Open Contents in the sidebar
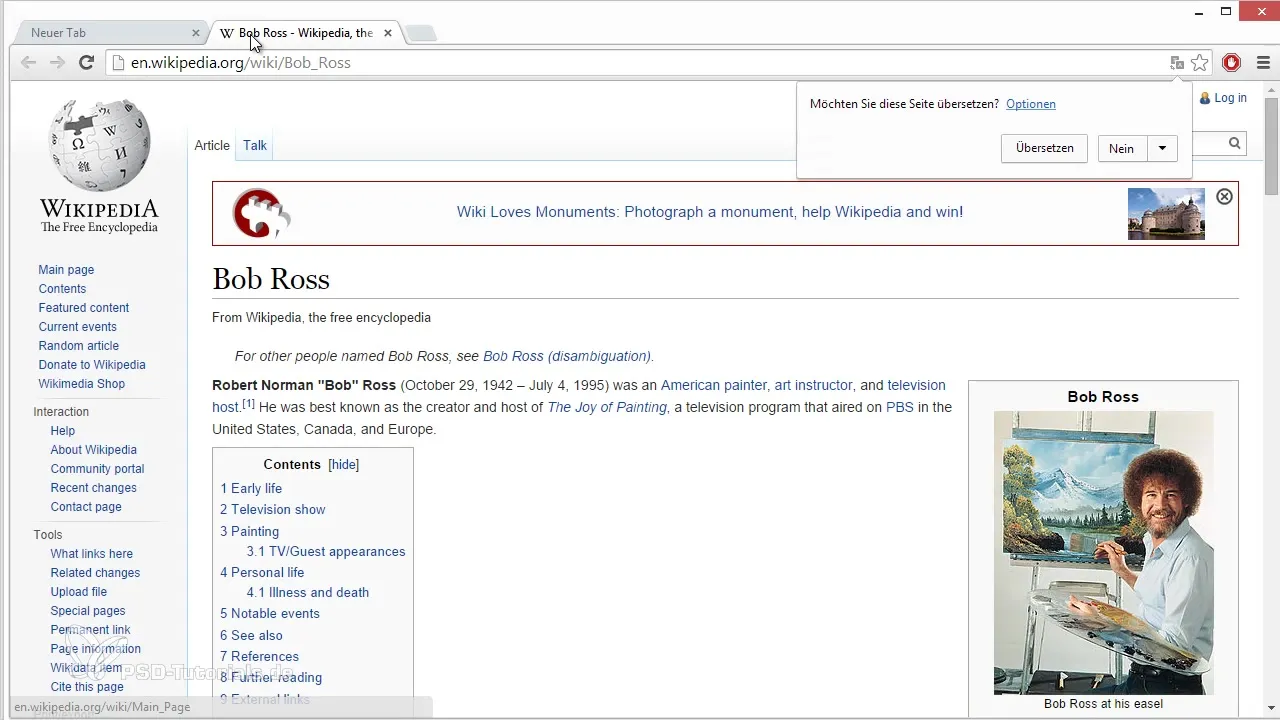The width and height of the screenshot is (1280, 720). click(x=62, y=289)
